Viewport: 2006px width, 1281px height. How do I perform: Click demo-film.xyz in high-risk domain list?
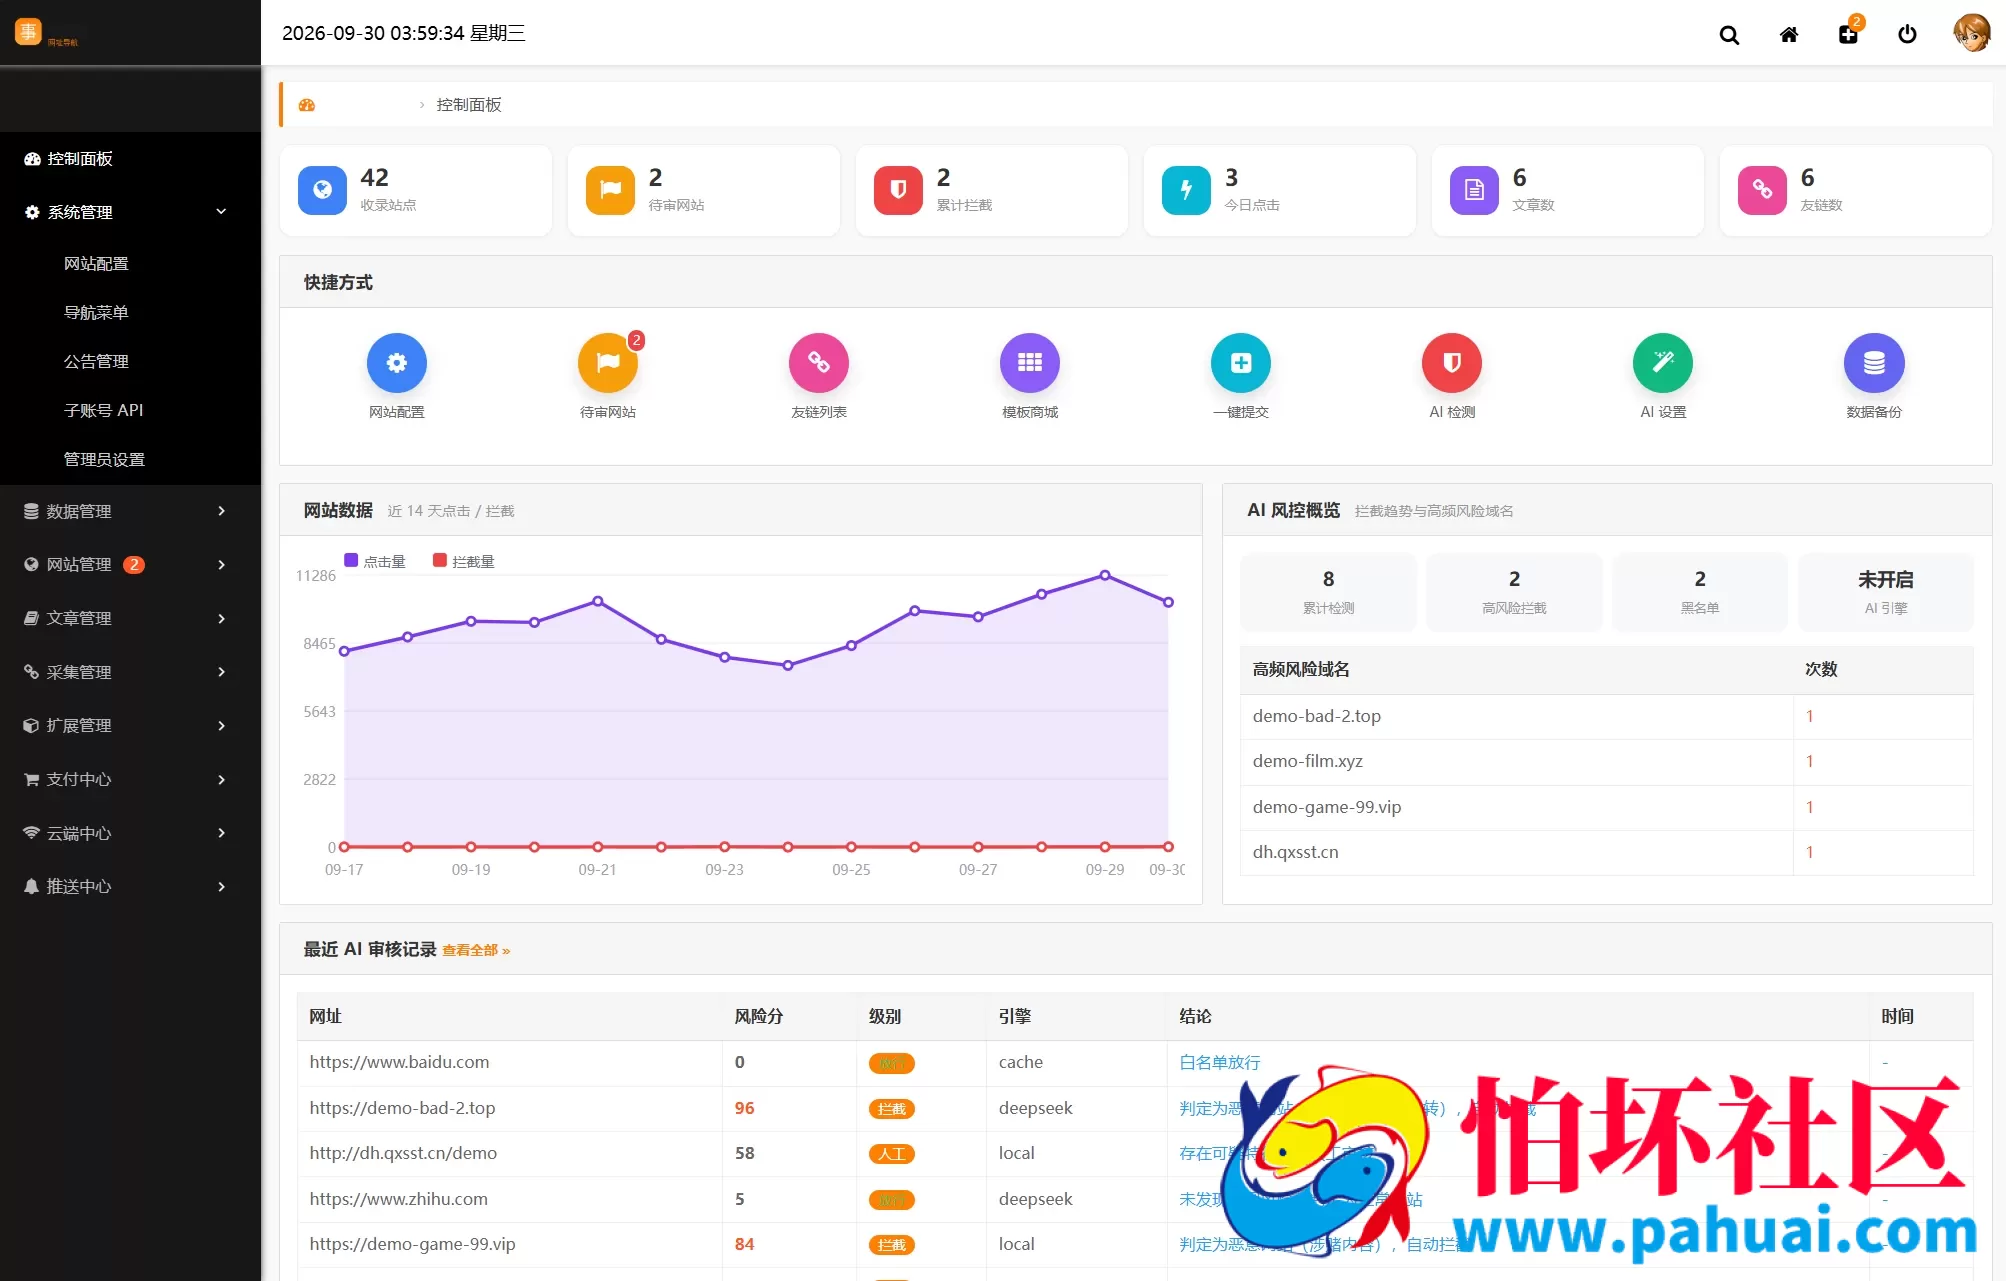point(1307,761)
